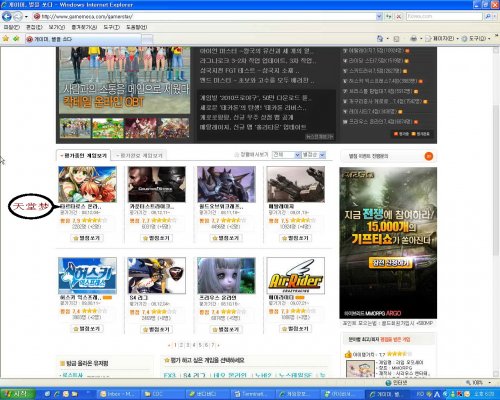500x400 pixels.
Task: Click the browser Back arrow button
Action: 7,16
